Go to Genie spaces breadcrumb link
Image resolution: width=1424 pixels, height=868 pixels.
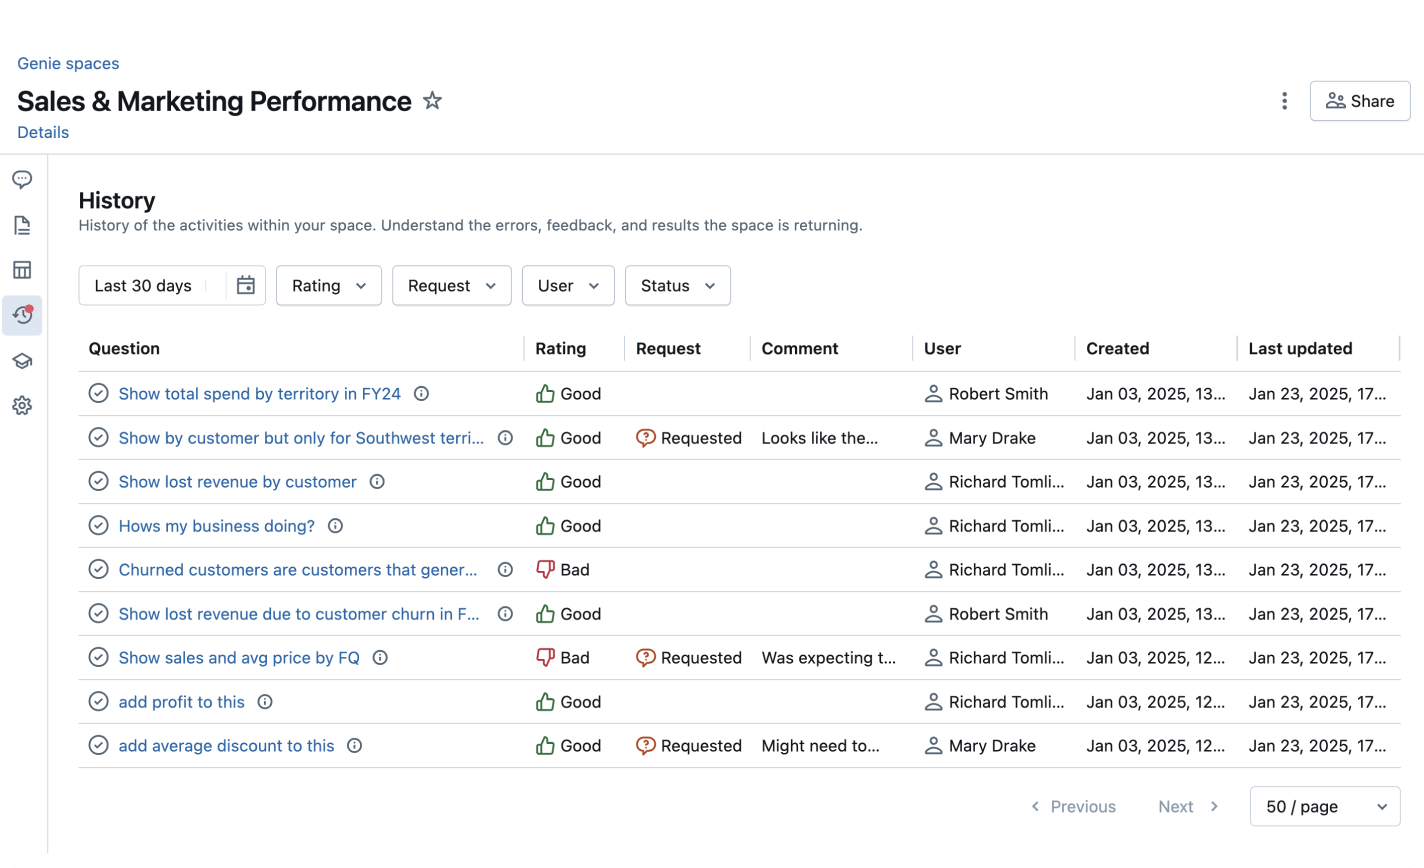coord(68,64)
